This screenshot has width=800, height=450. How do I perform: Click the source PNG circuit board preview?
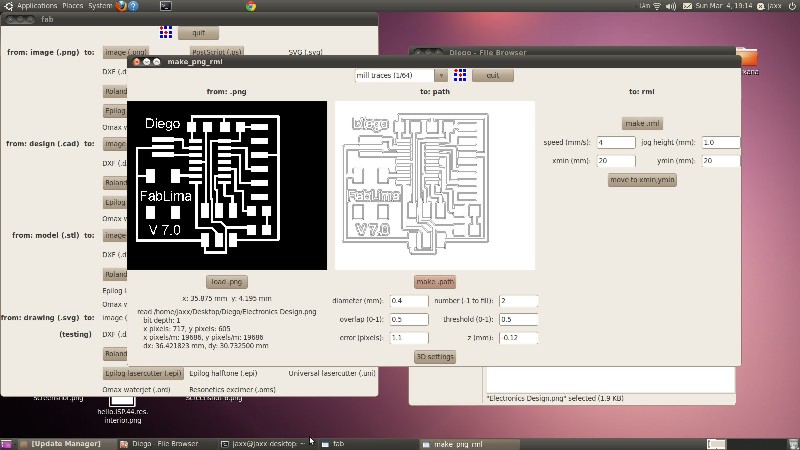(227, 185)
